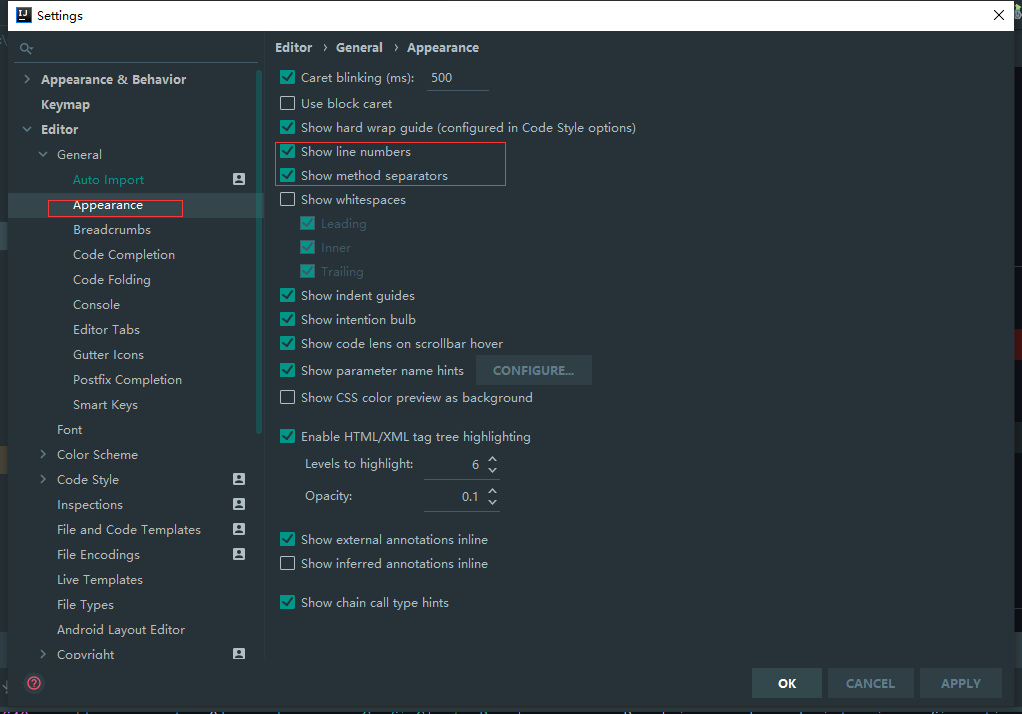Image resolution: width=1022 pixels, height=714 pixels.
Task: Focus the settings search field
Action: 136,48
